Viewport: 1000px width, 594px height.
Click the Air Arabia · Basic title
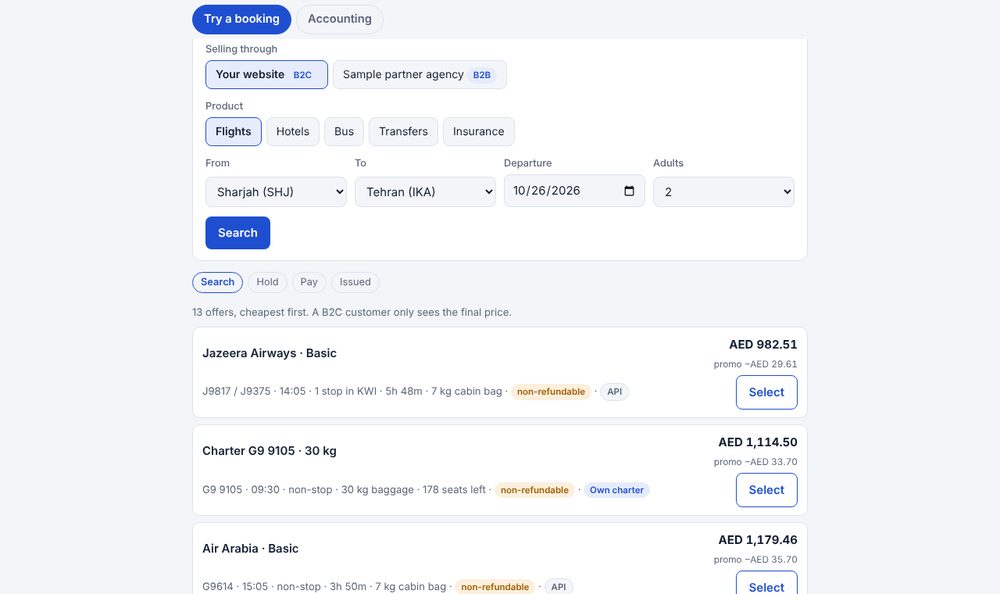pyautogui.click(x=250, y=549)
